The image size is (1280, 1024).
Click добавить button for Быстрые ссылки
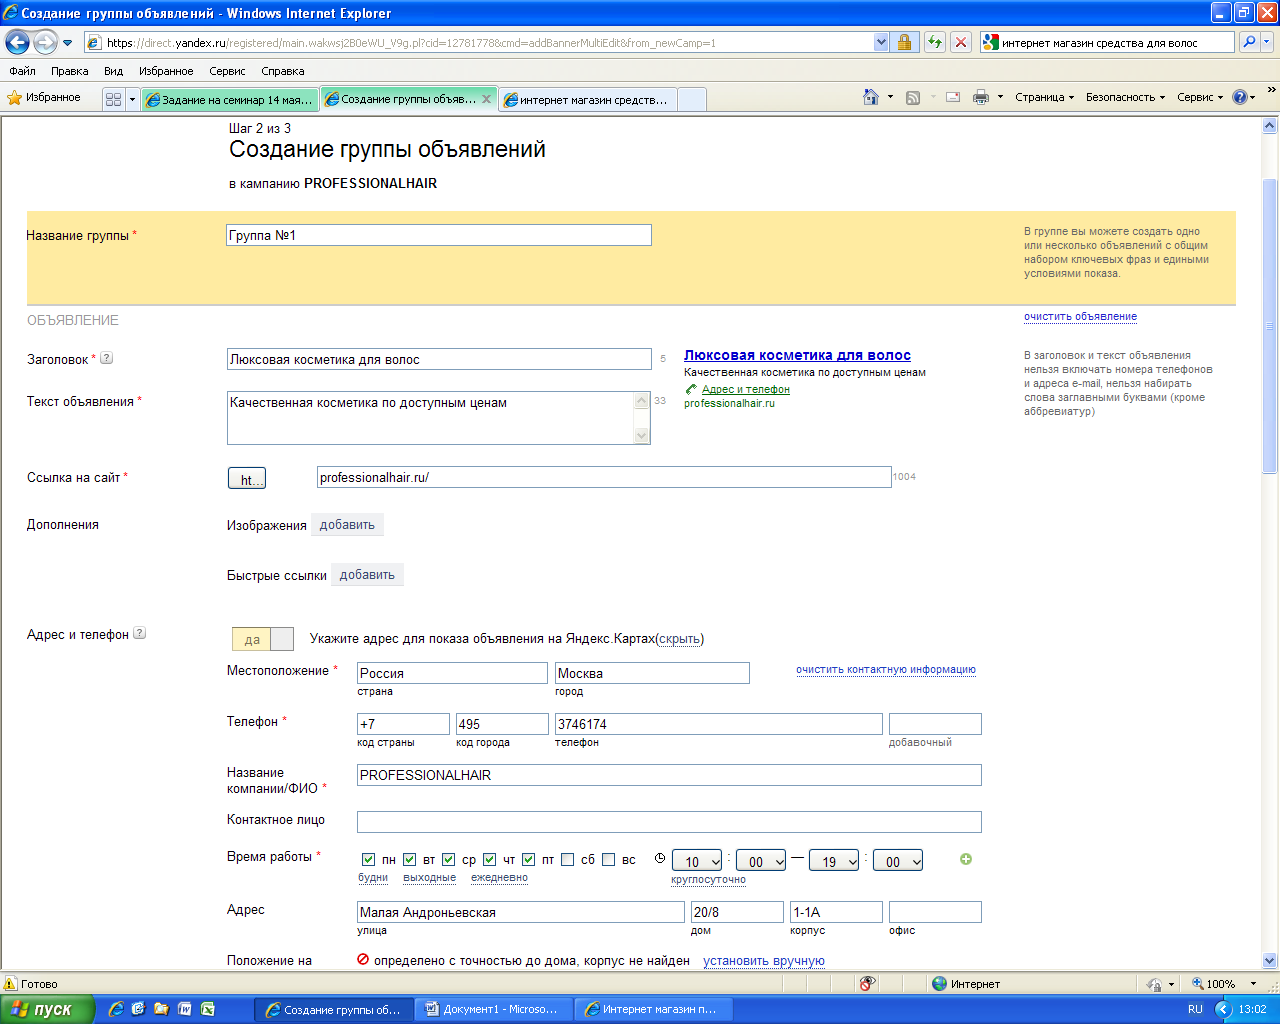coord(367,575)
